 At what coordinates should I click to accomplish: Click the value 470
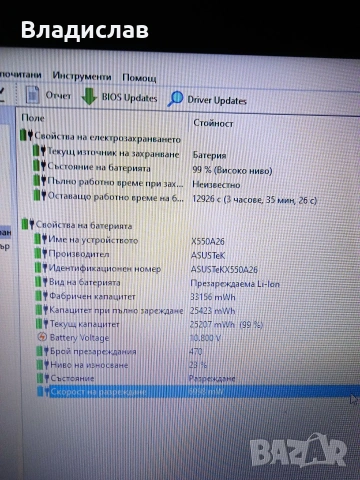(x=196, y=352)
